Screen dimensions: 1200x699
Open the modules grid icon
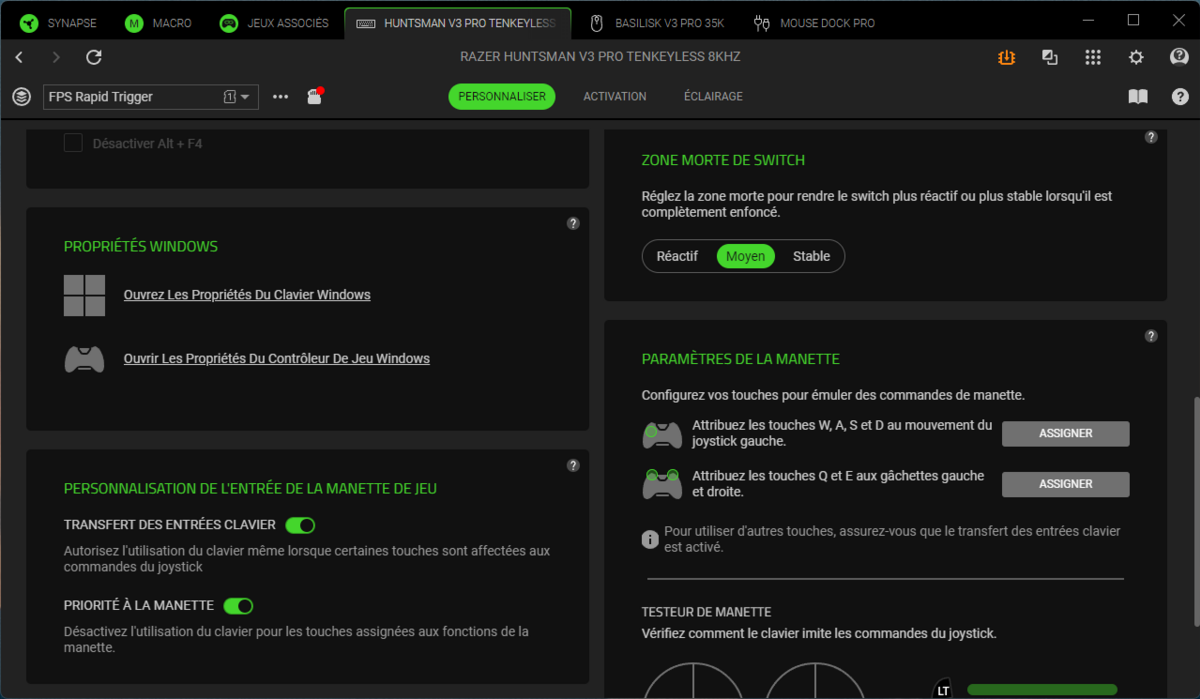pos(1093,57)
